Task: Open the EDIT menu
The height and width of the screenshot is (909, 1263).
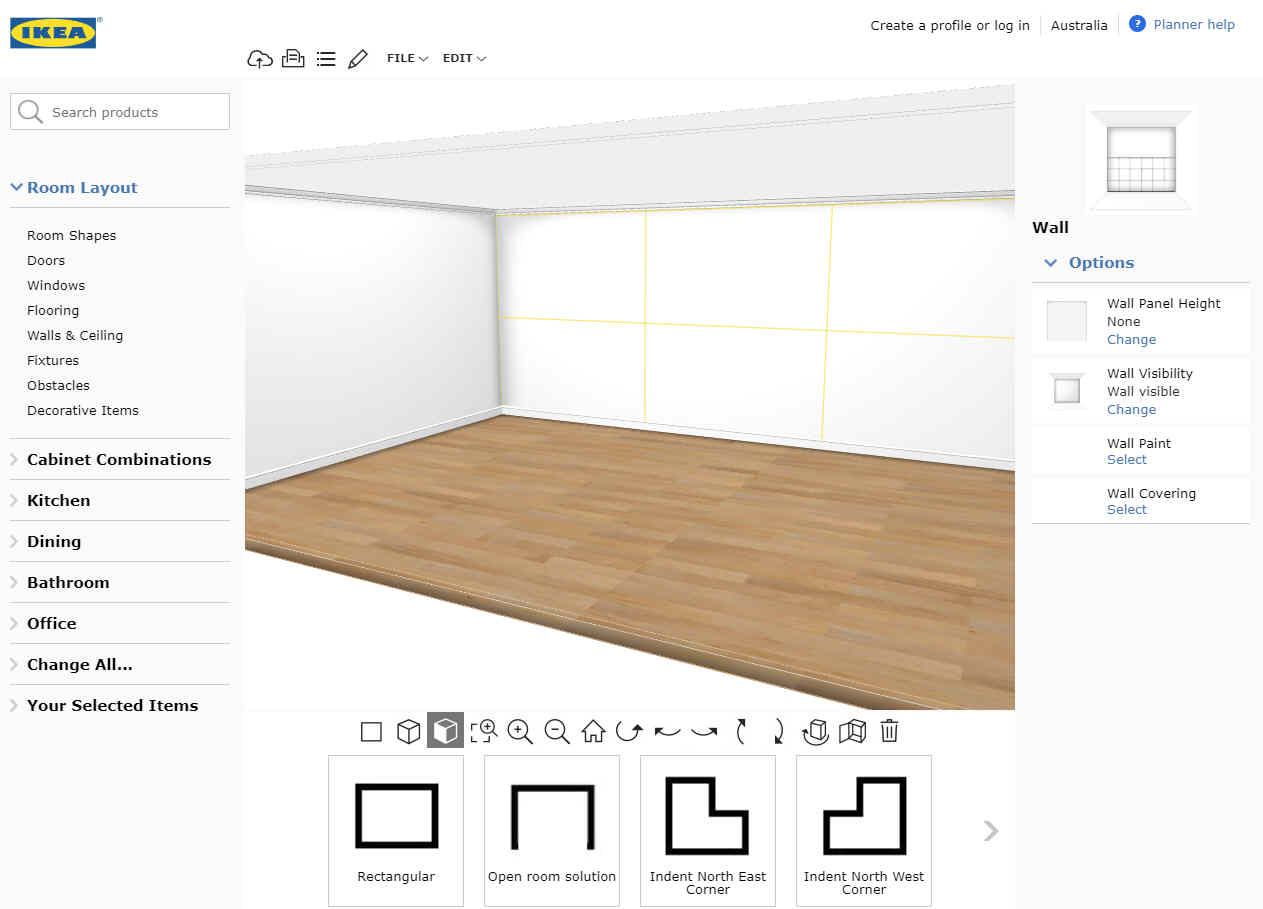Action: [x=463, y=58]
